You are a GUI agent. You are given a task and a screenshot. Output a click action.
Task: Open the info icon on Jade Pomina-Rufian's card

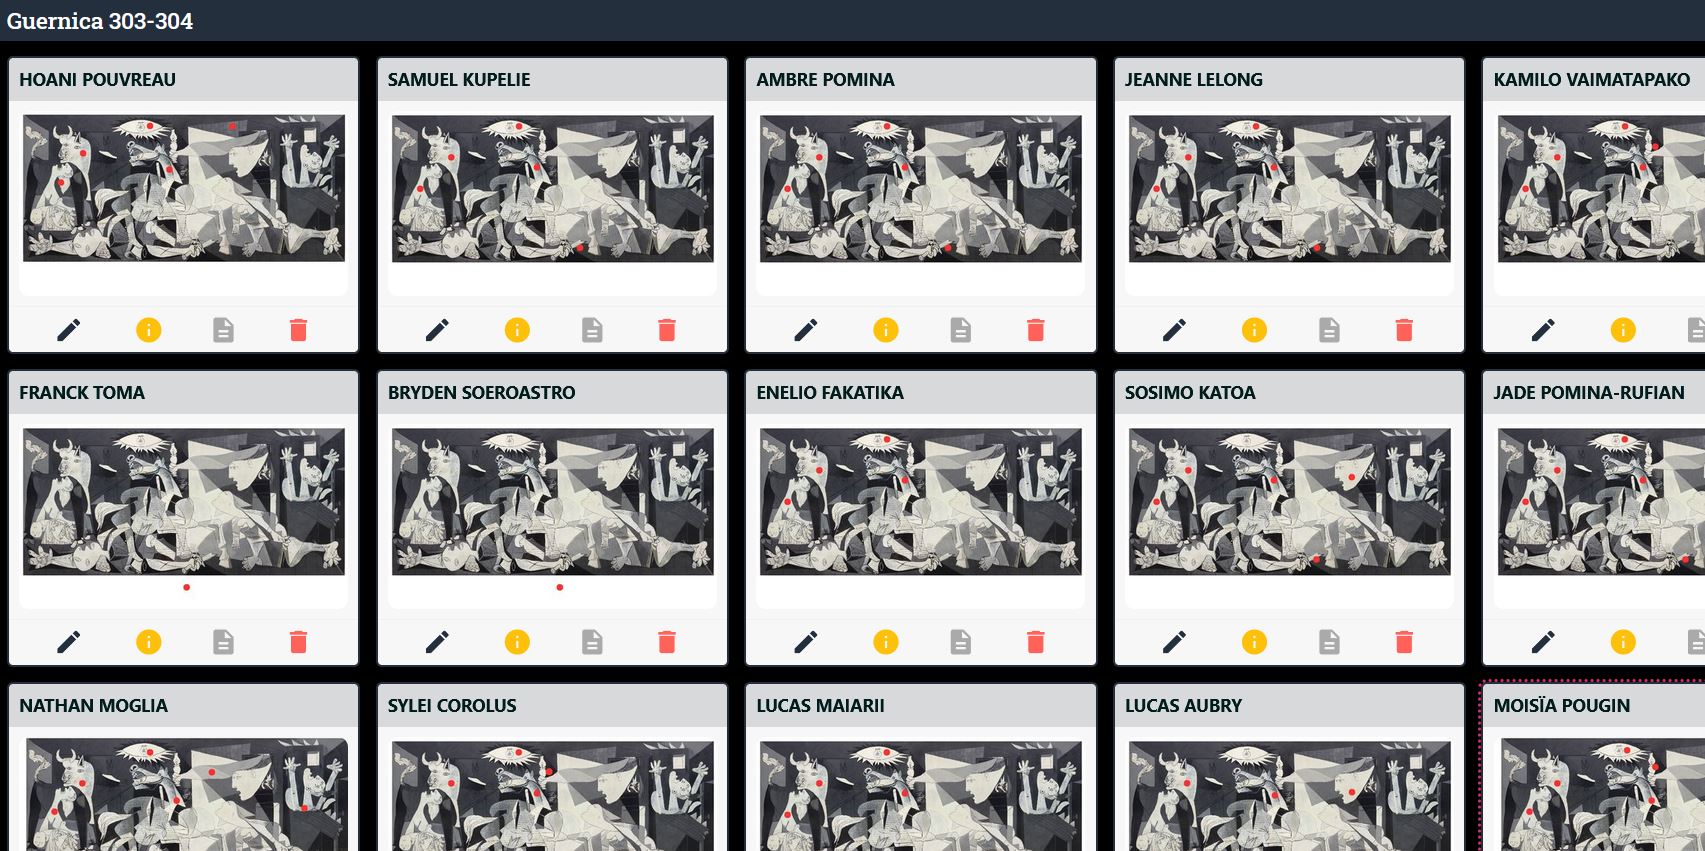pos(1623,642)
